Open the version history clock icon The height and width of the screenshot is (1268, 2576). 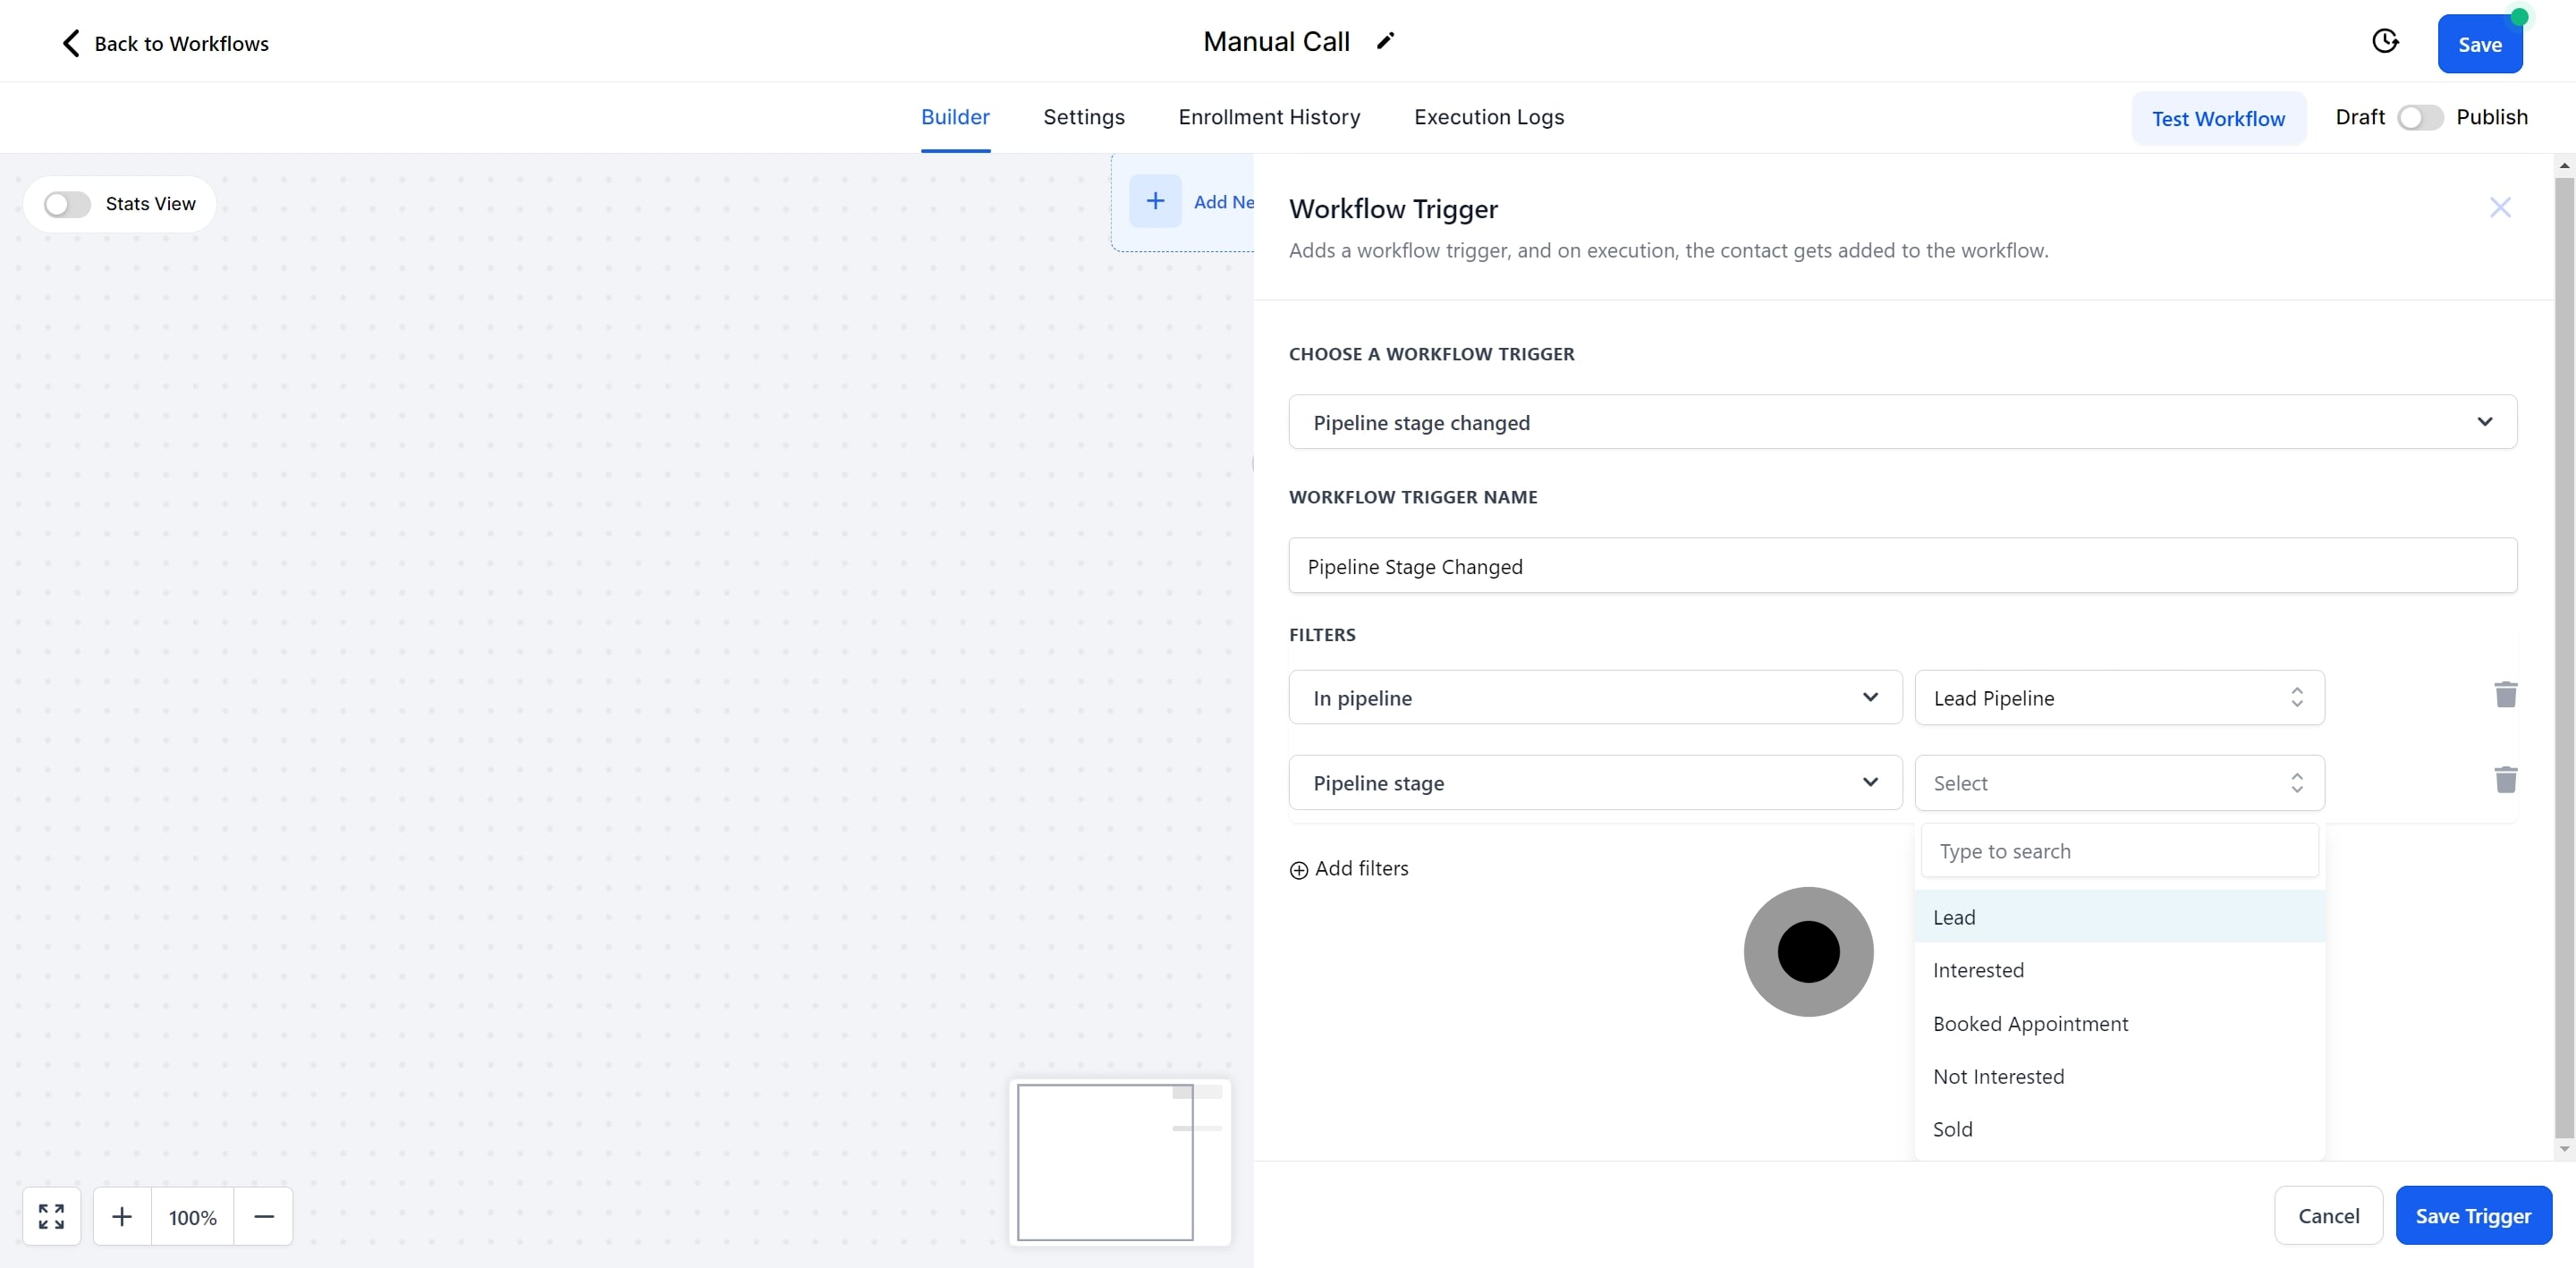click(2385, 41)
